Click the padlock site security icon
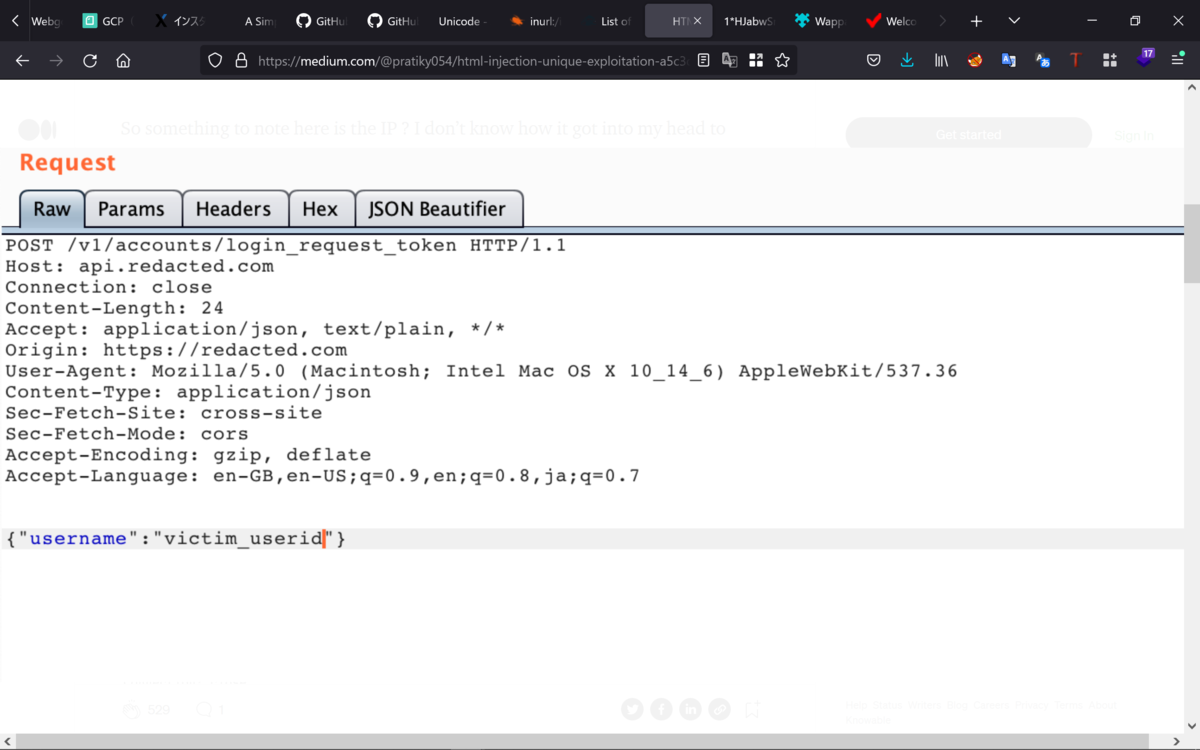The image size is (1200, 750). (240, 61)
